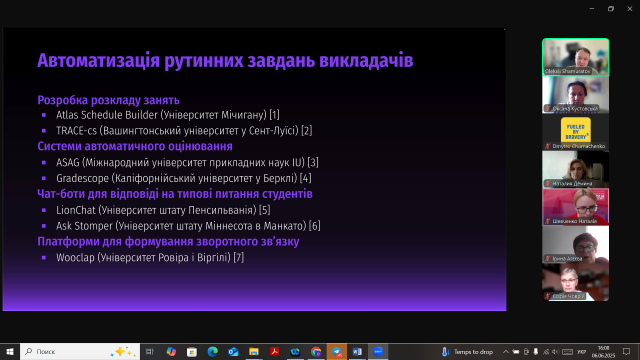The width and height of the screenshot is (640, 360).
Task: Switch to Telegram in taskbar
Action: (337, 351)
